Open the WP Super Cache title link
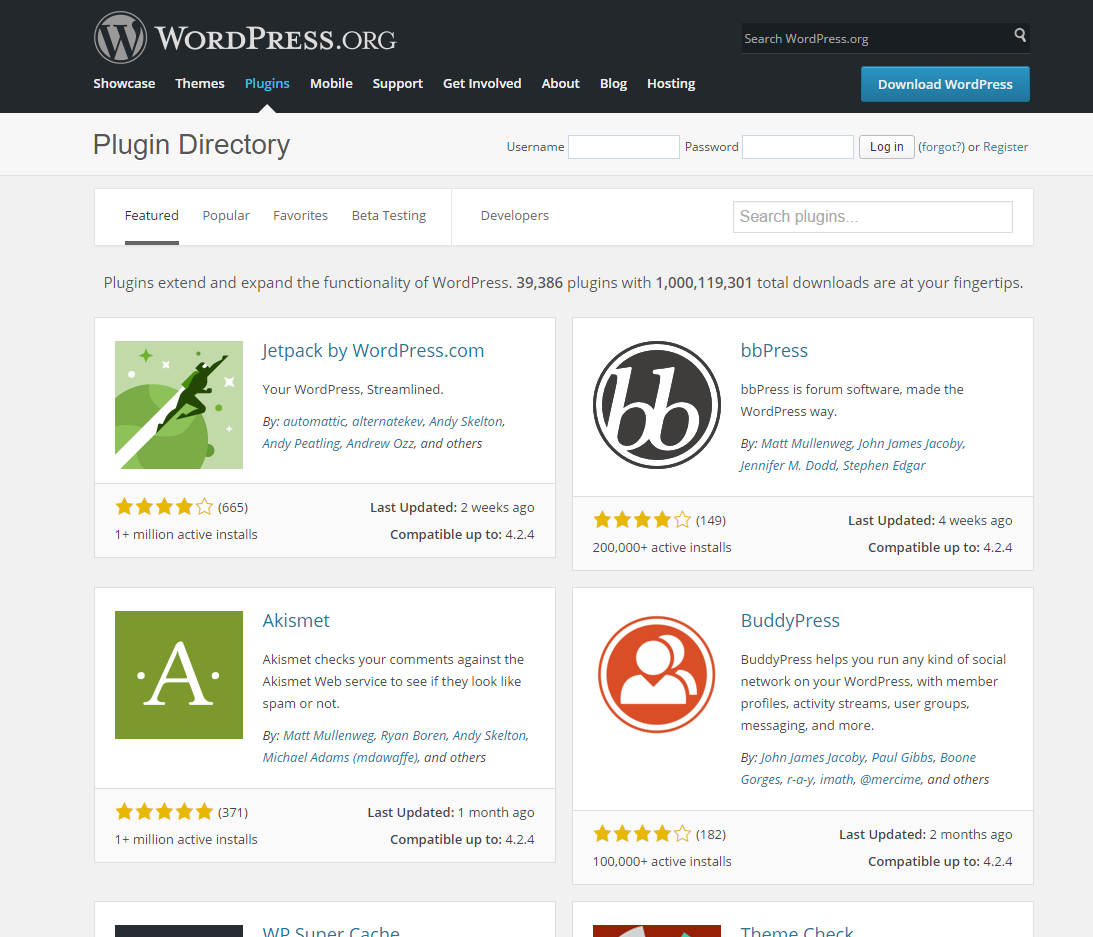This screenshot has width=1093, height=937. pyautogui.click(x=331, y=931)
